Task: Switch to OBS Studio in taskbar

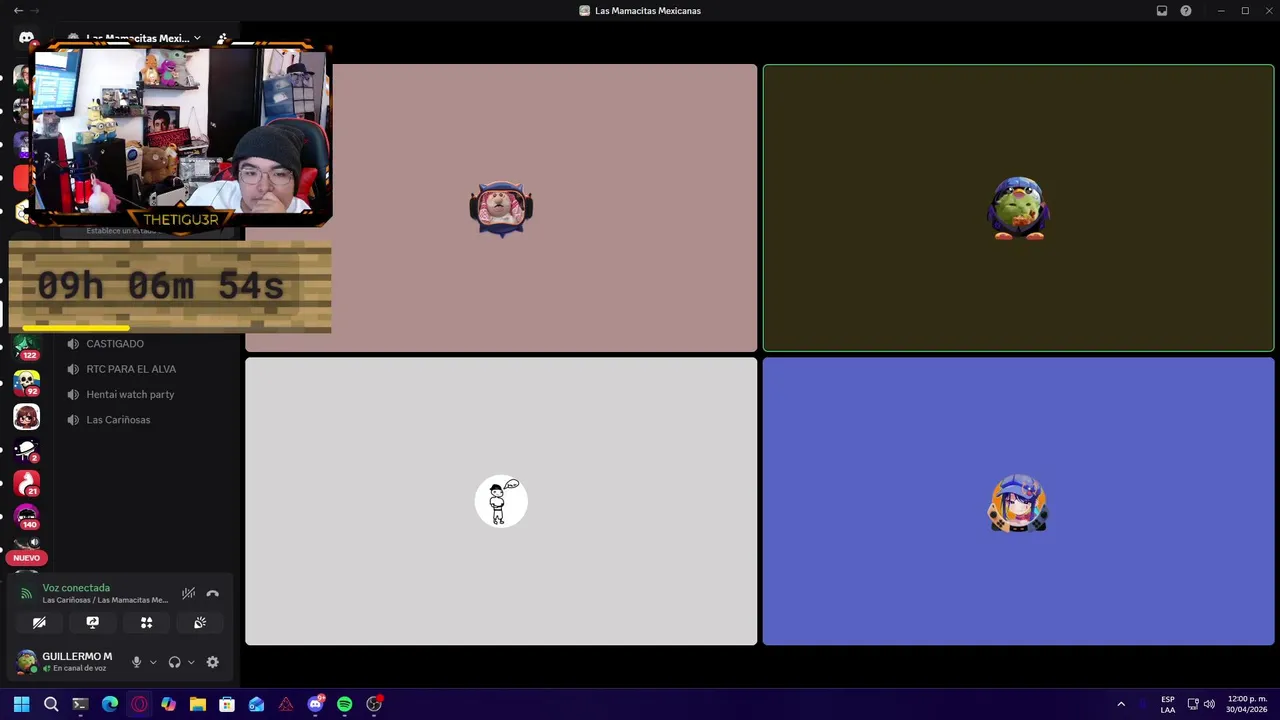Action: click(x=374, y=704)
